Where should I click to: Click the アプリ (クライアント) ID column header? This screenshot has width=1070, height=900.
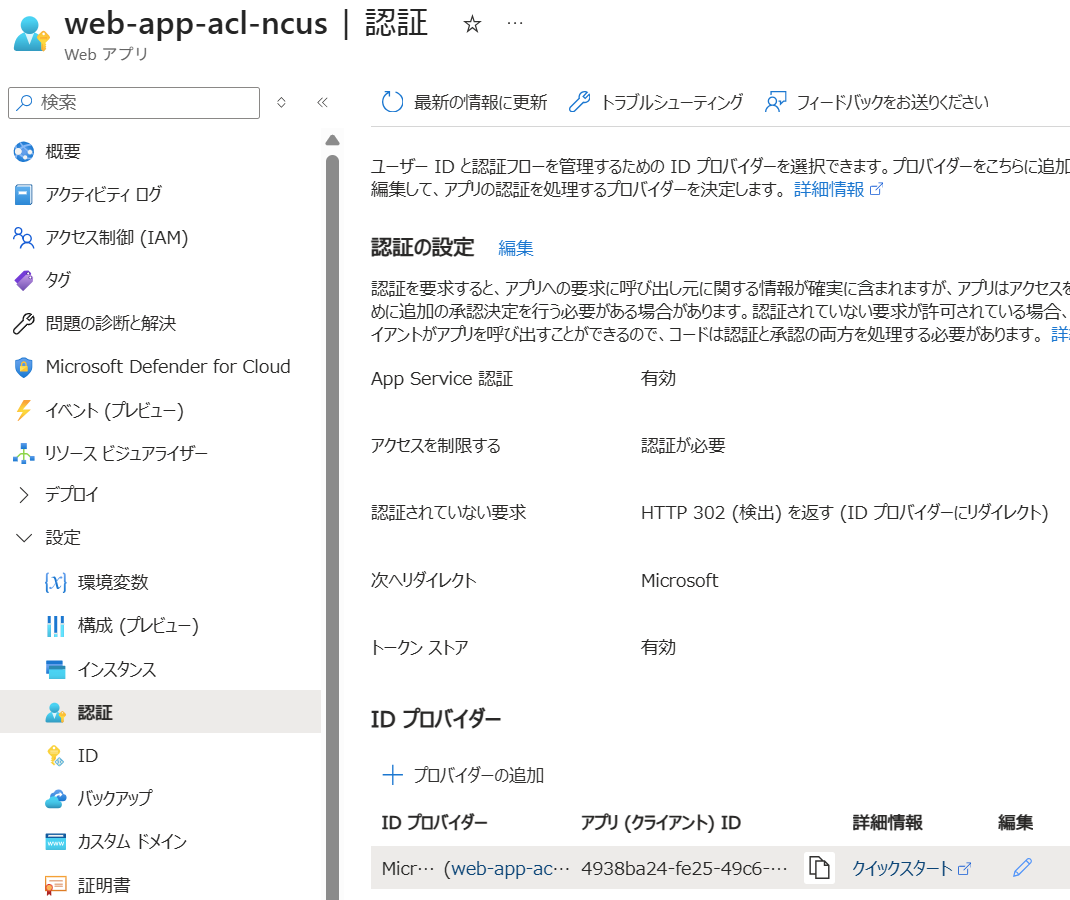coord(661,823)
